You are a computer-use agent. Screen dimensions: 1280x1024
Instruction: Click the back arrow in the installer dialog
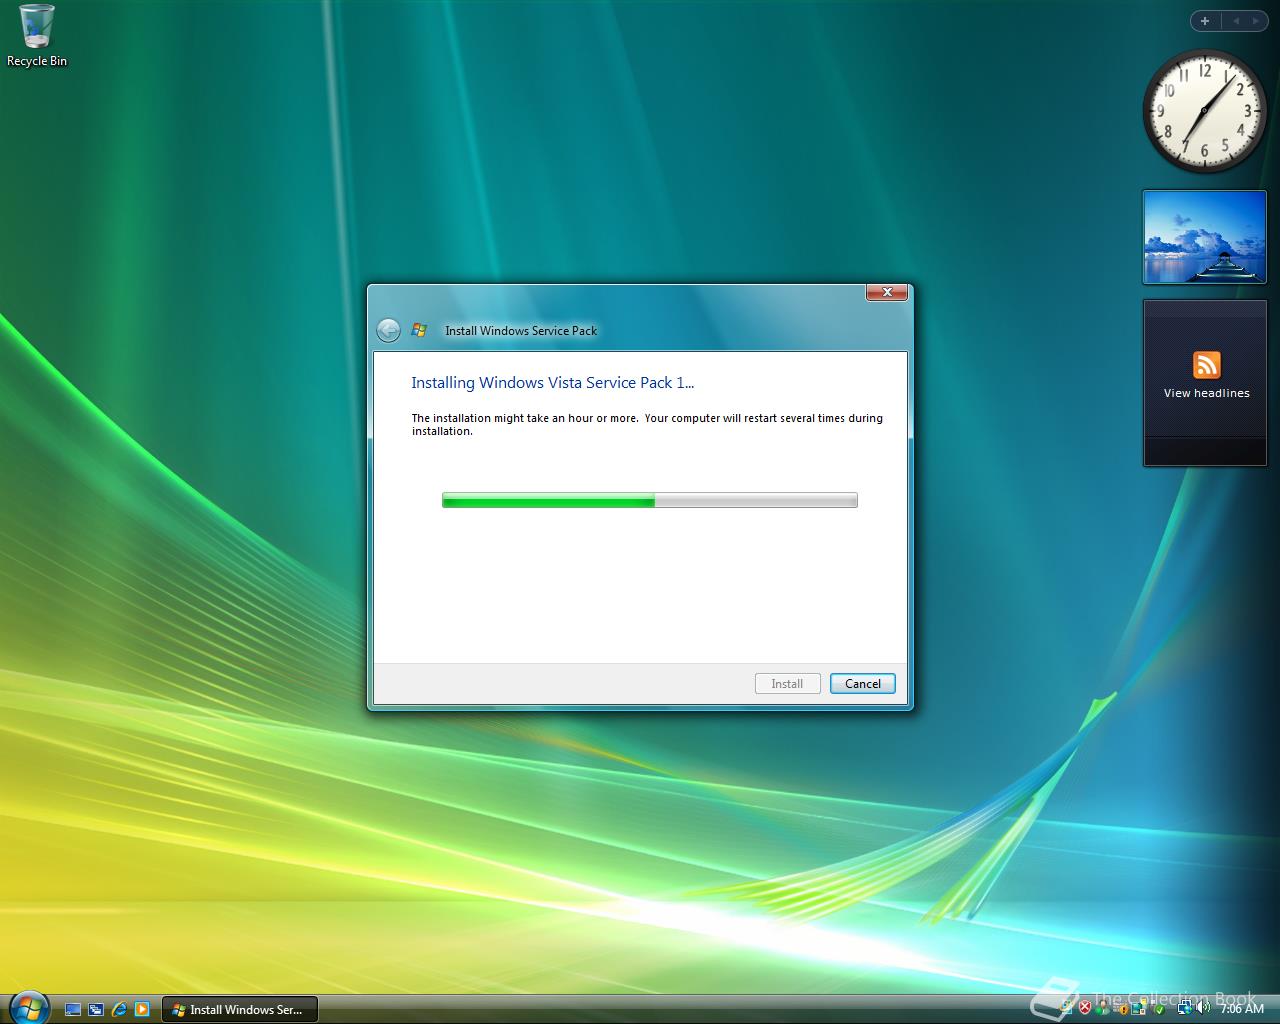[388, 330]
